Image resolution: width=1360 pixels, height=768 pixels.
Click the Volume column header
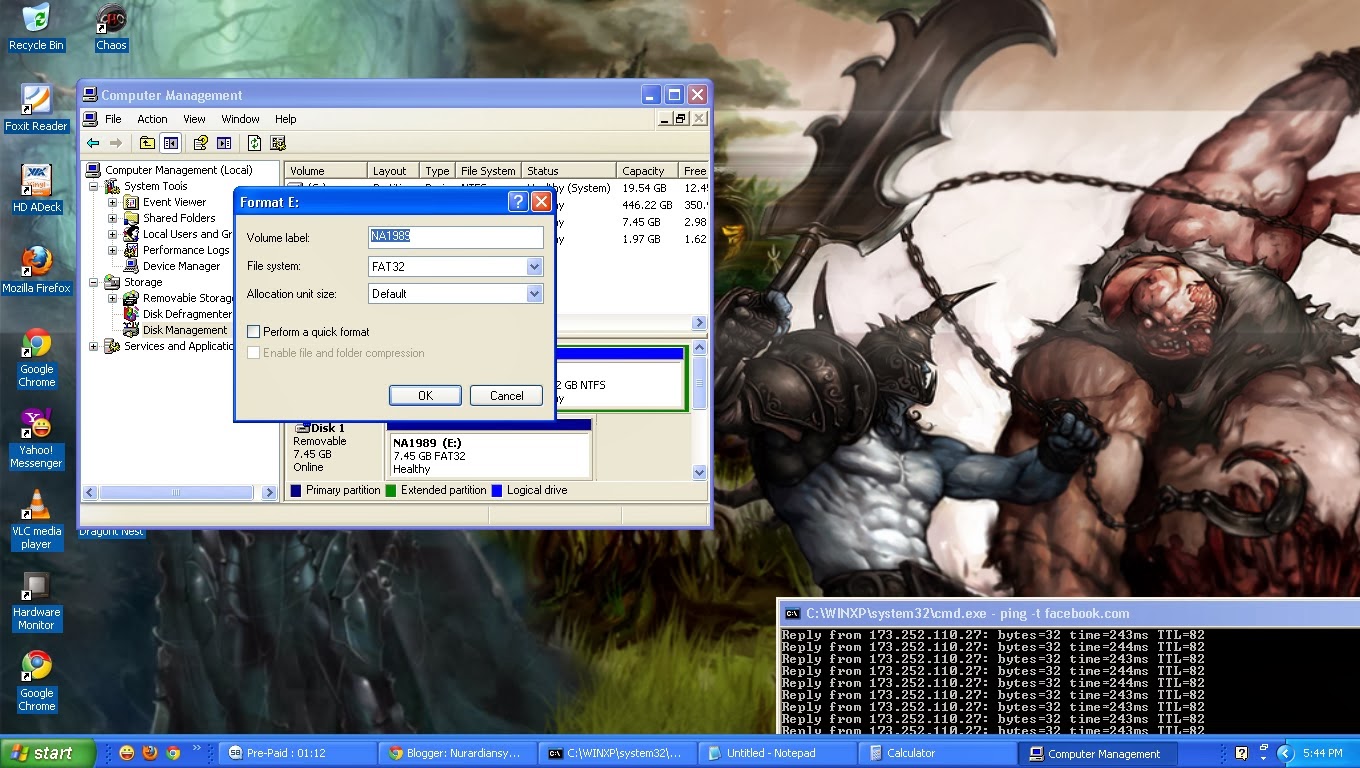click(326, 171)
